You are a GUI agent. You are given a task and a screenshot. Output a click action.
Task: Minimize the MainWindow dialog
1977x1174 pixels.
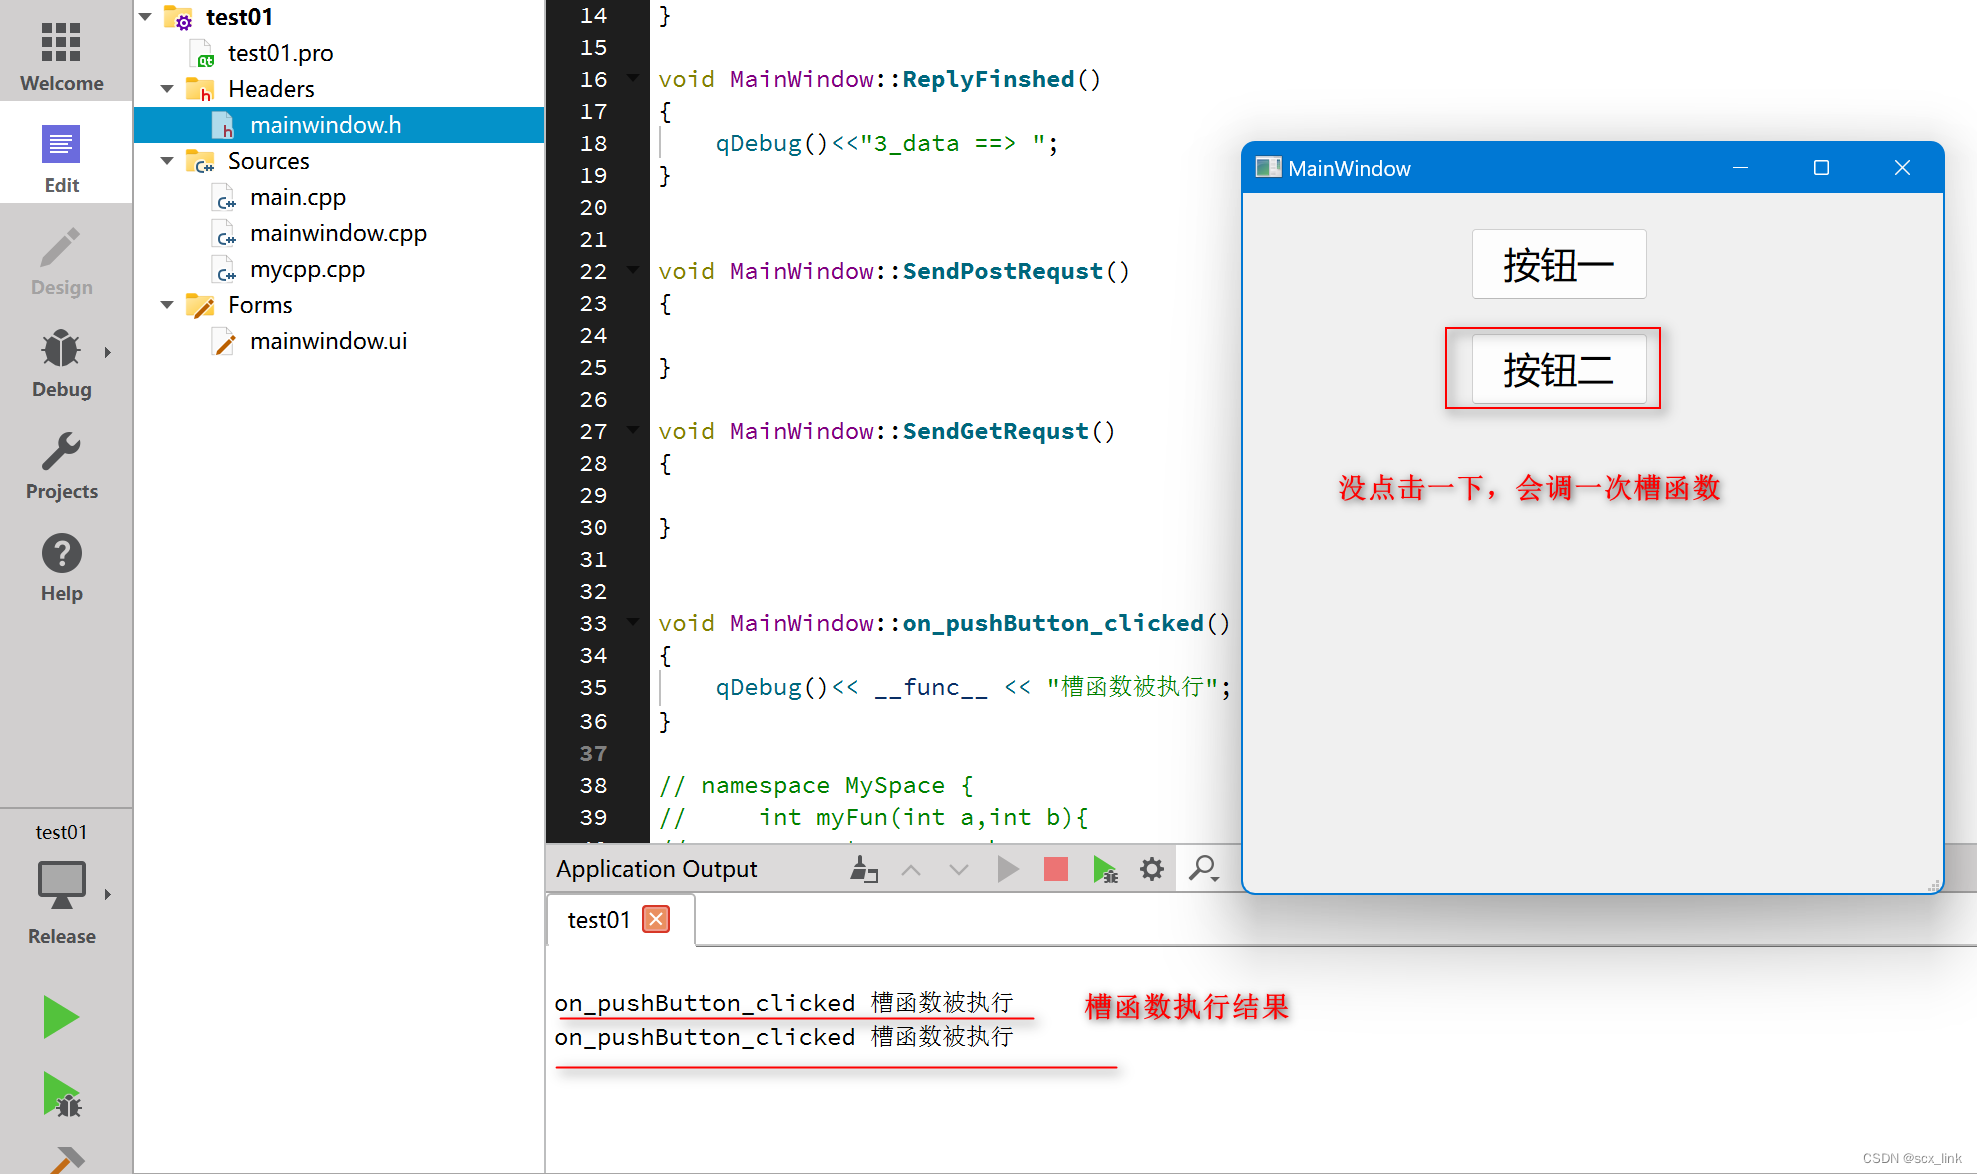(1740, 168)
